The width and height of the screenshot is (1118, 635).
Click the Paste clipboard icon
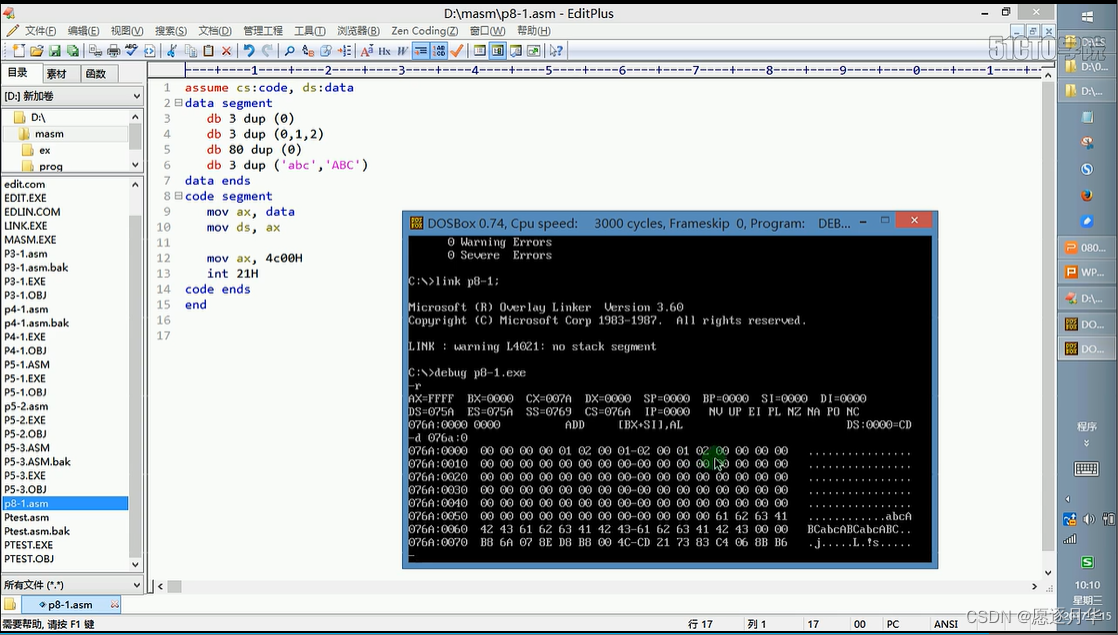tap(208, 51)
